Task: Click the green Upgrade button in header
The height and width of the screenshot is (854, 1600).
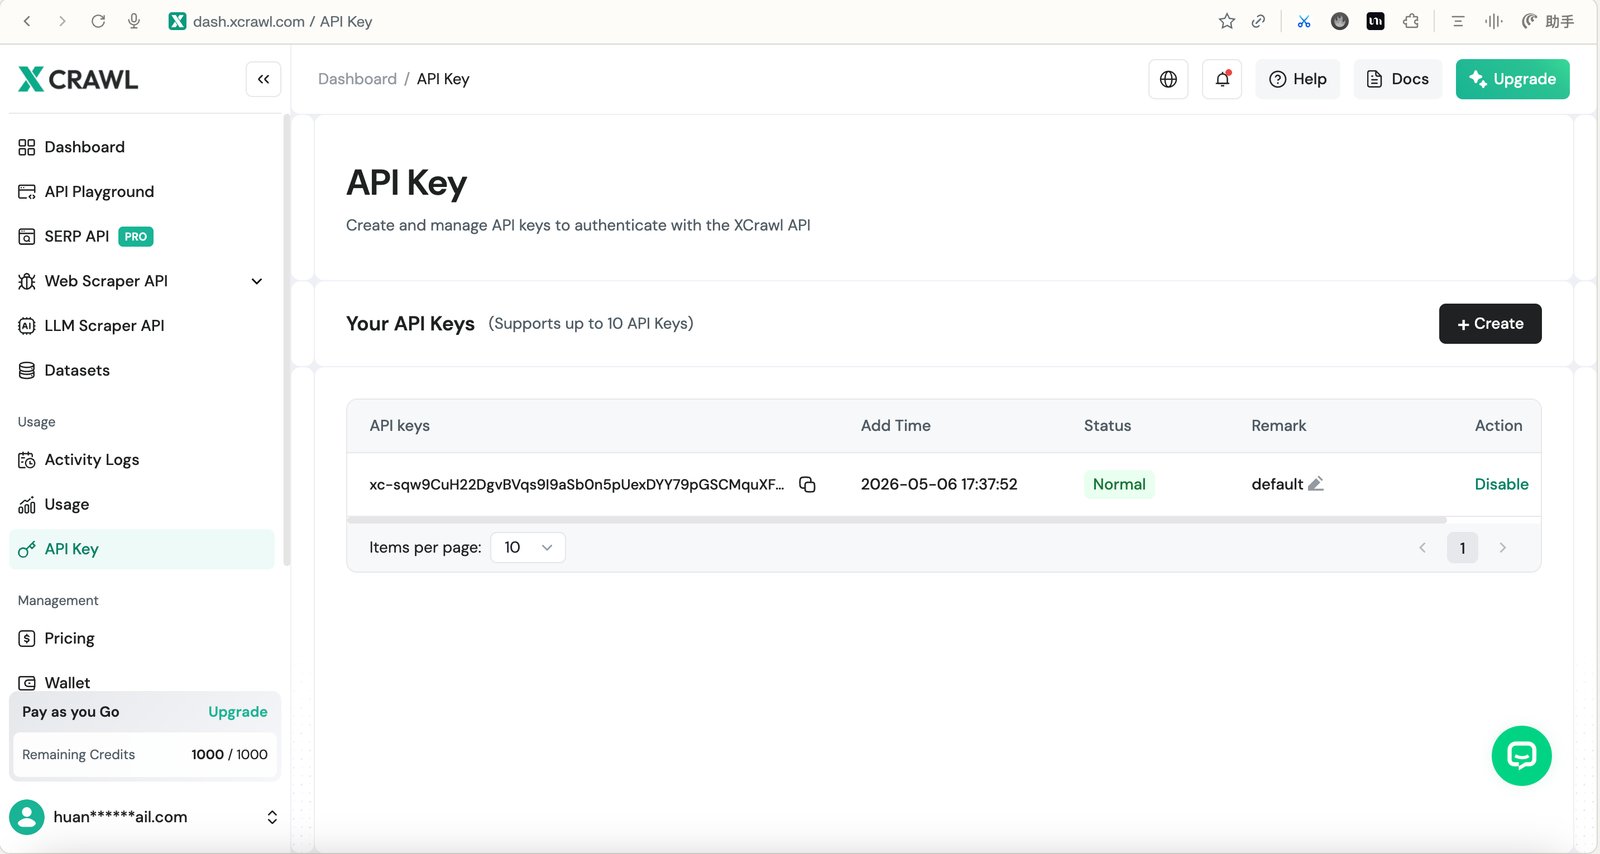Action: 1513,79
